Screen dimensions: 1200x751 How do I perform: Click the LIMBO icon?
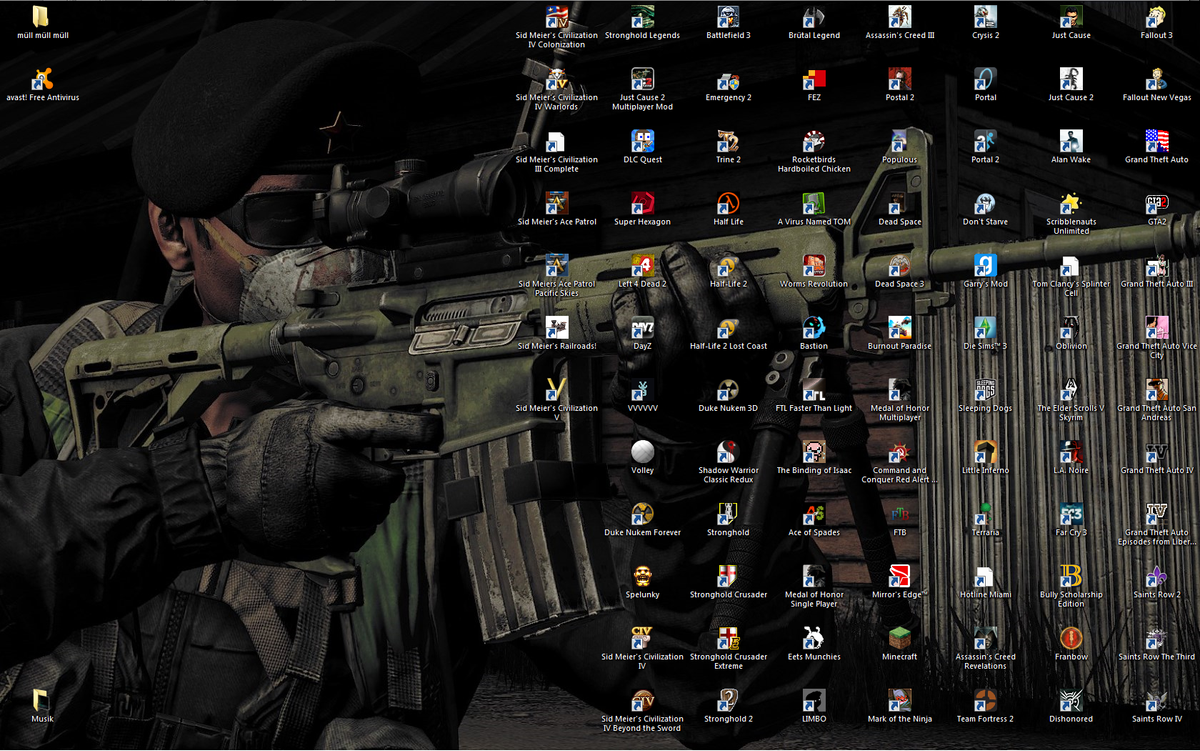pos(814,700)
